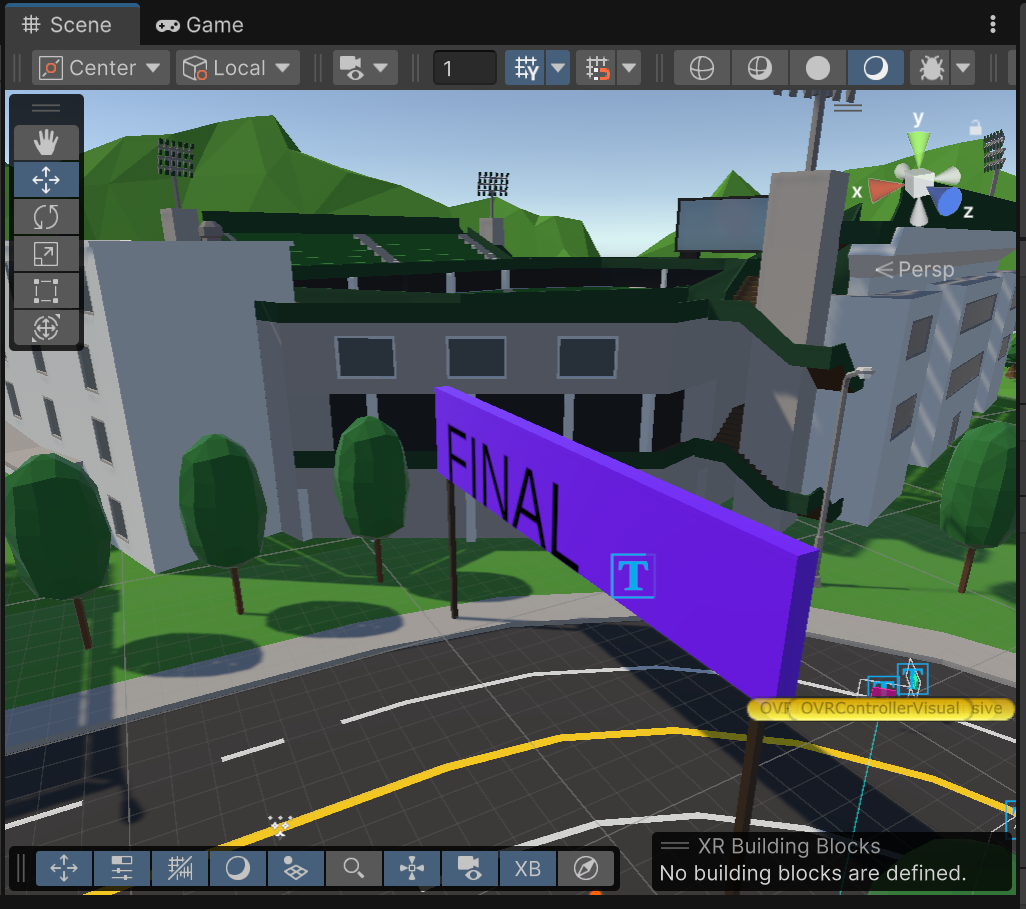
Task: Select the Rect tool
Action: 46,291
